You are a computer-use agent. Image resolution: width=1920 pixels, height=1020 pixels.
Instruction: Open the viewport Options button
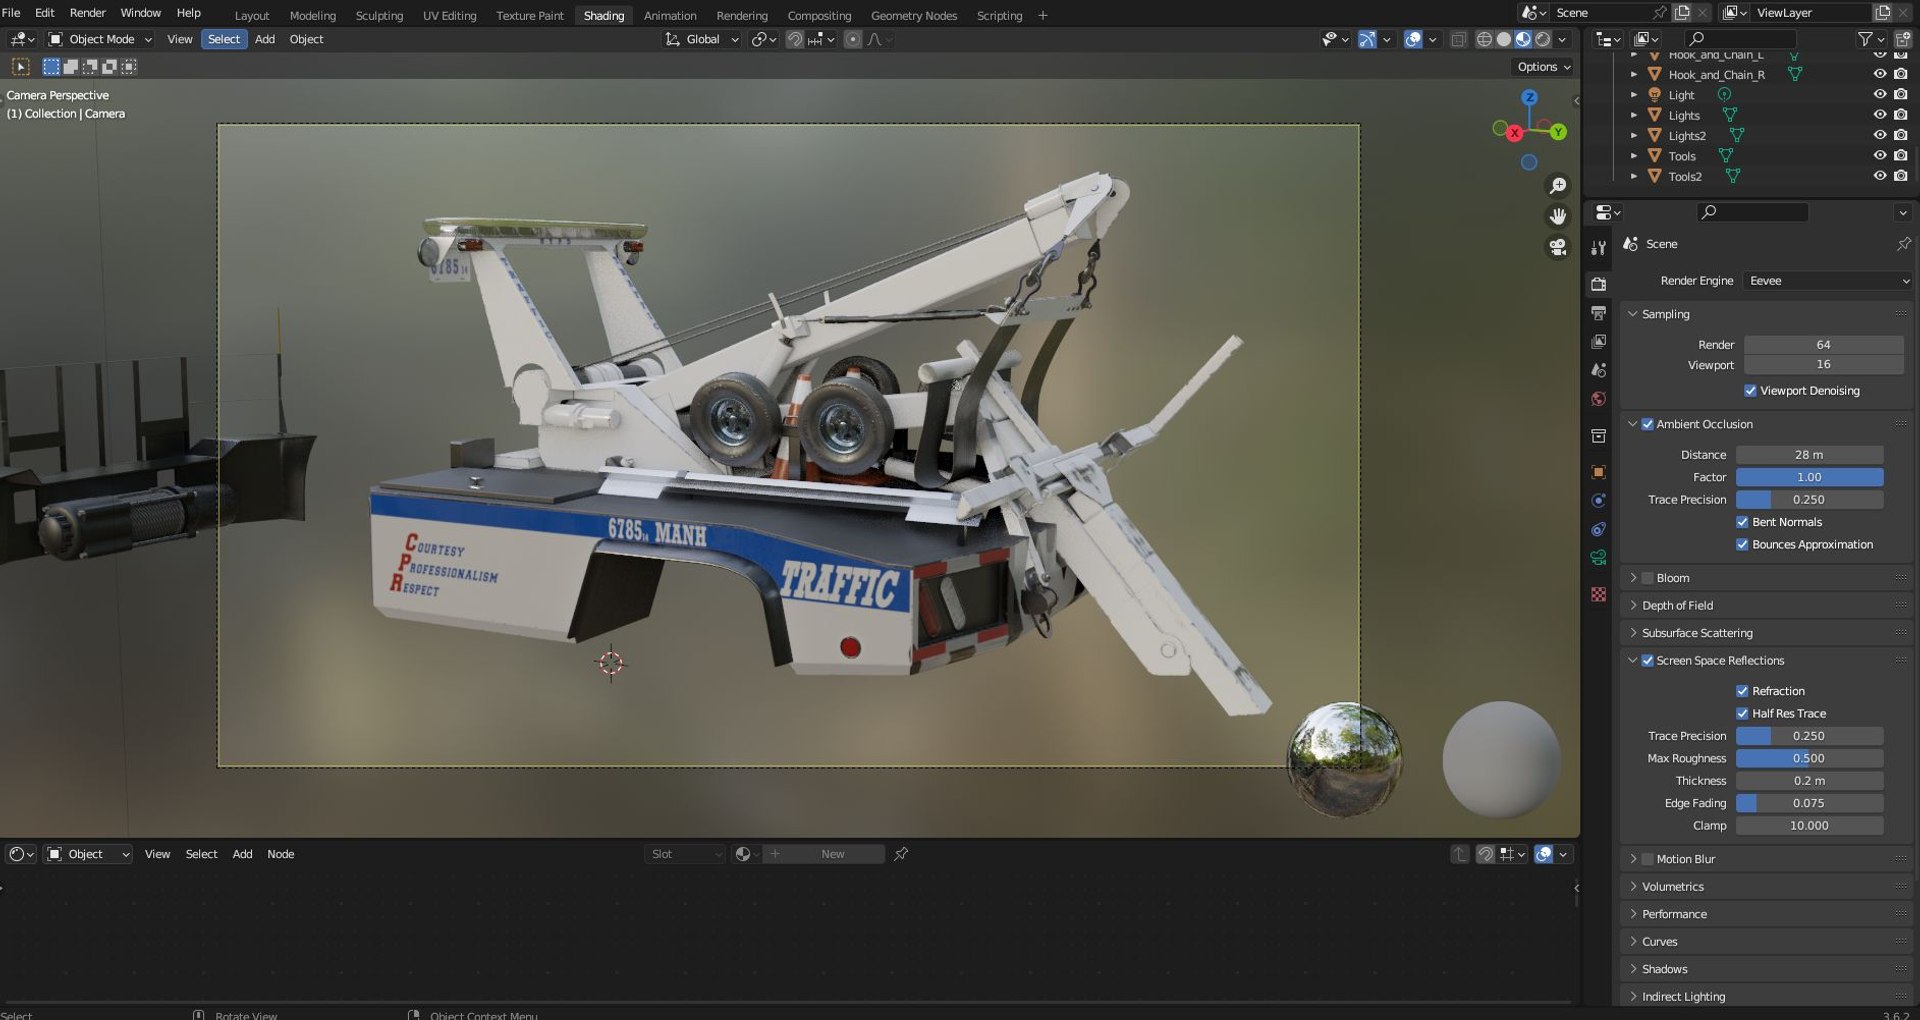click(x=1543, y=67)
